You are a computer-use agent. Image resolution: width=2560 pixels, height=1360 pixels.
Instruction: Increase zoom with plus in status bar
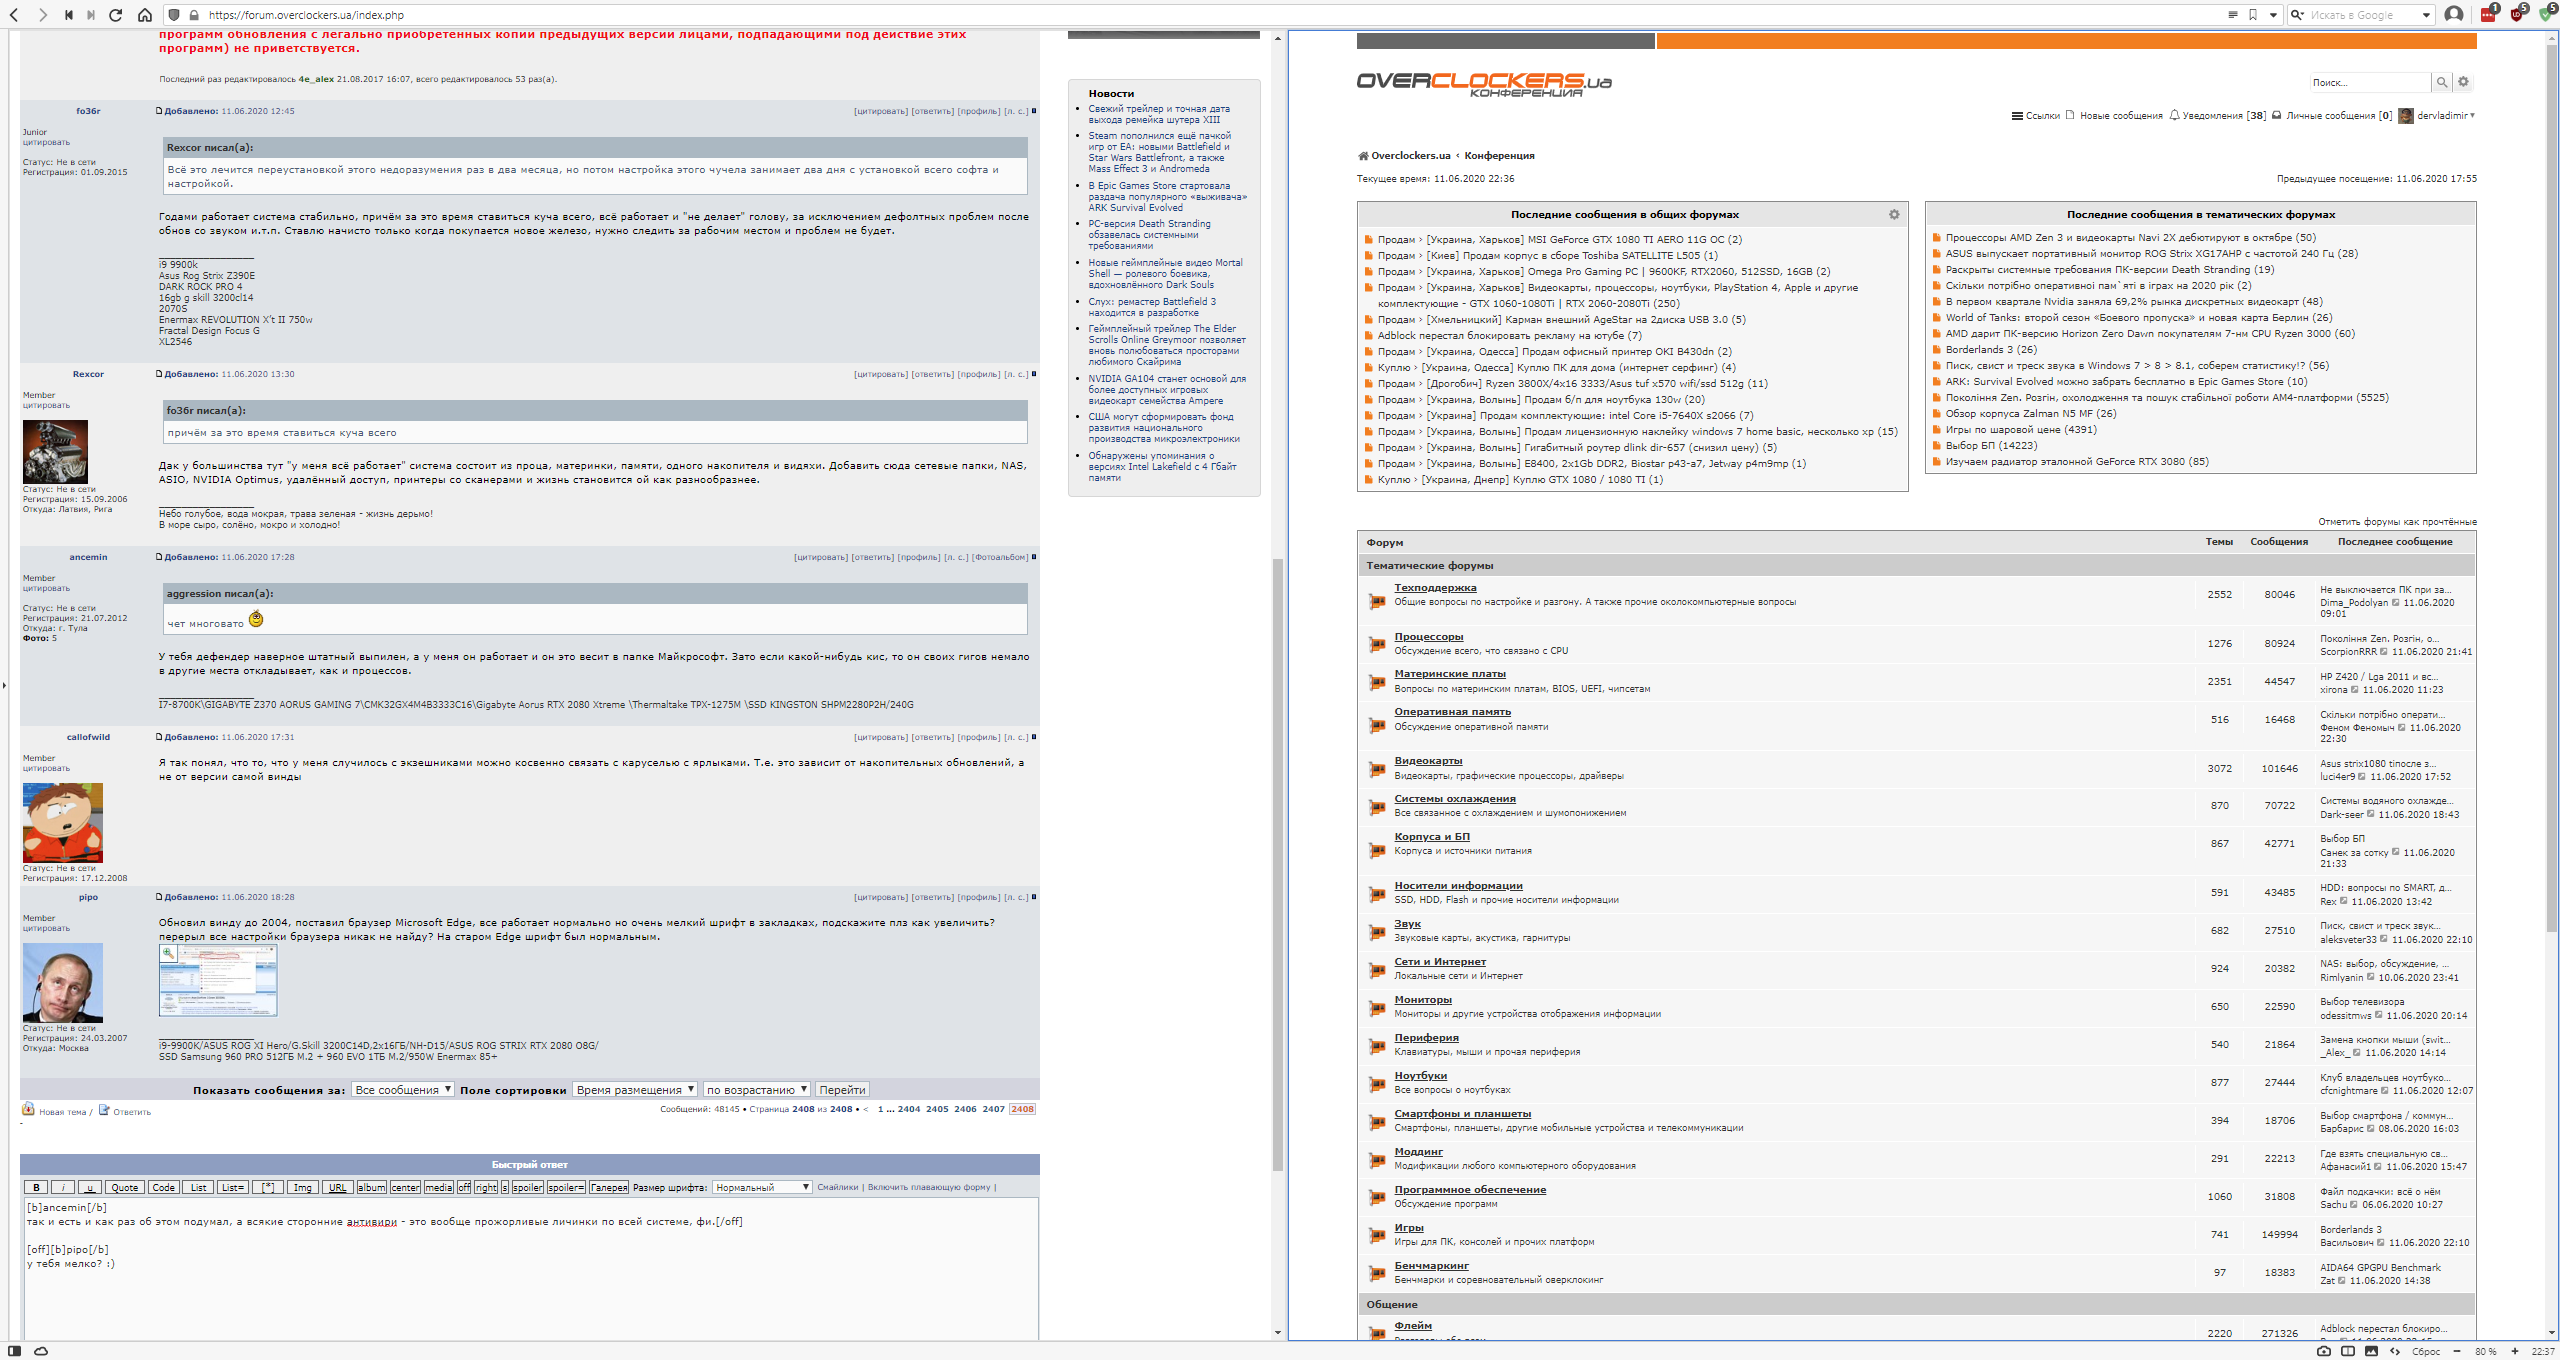(x=2514, y=1351)
